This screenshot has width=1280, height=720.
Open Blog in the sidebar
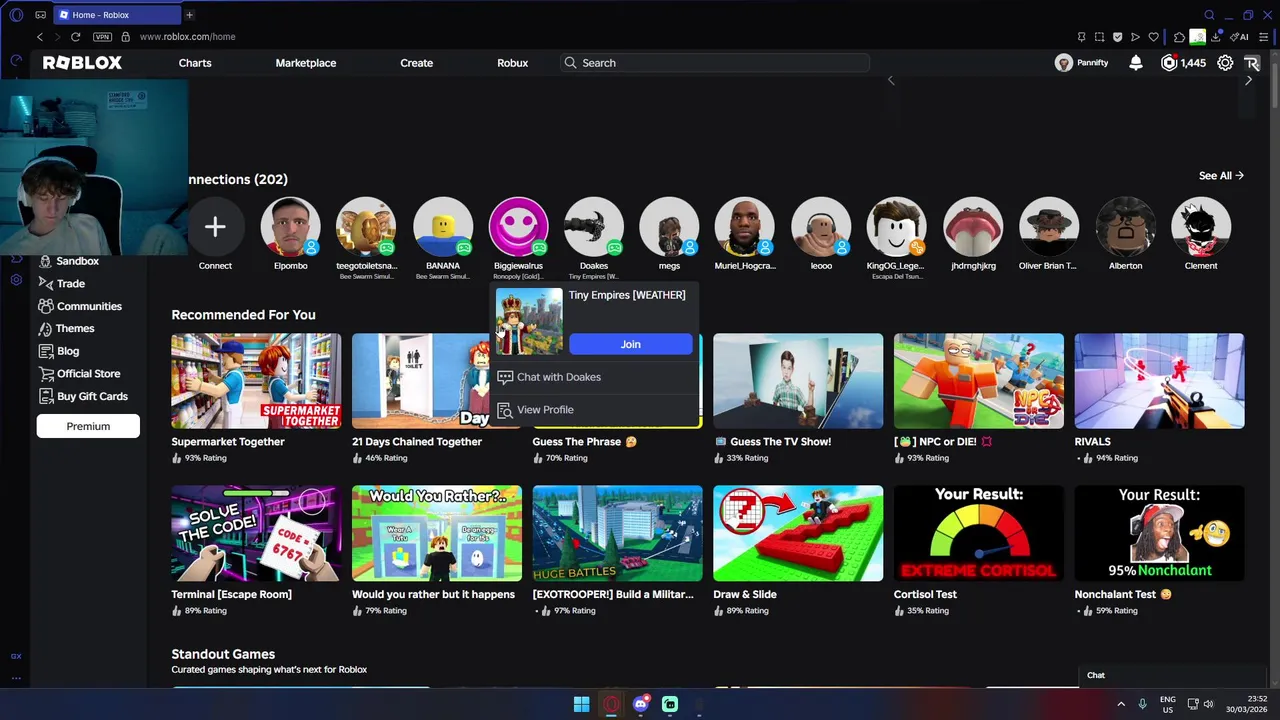click(x=58, y=351)
